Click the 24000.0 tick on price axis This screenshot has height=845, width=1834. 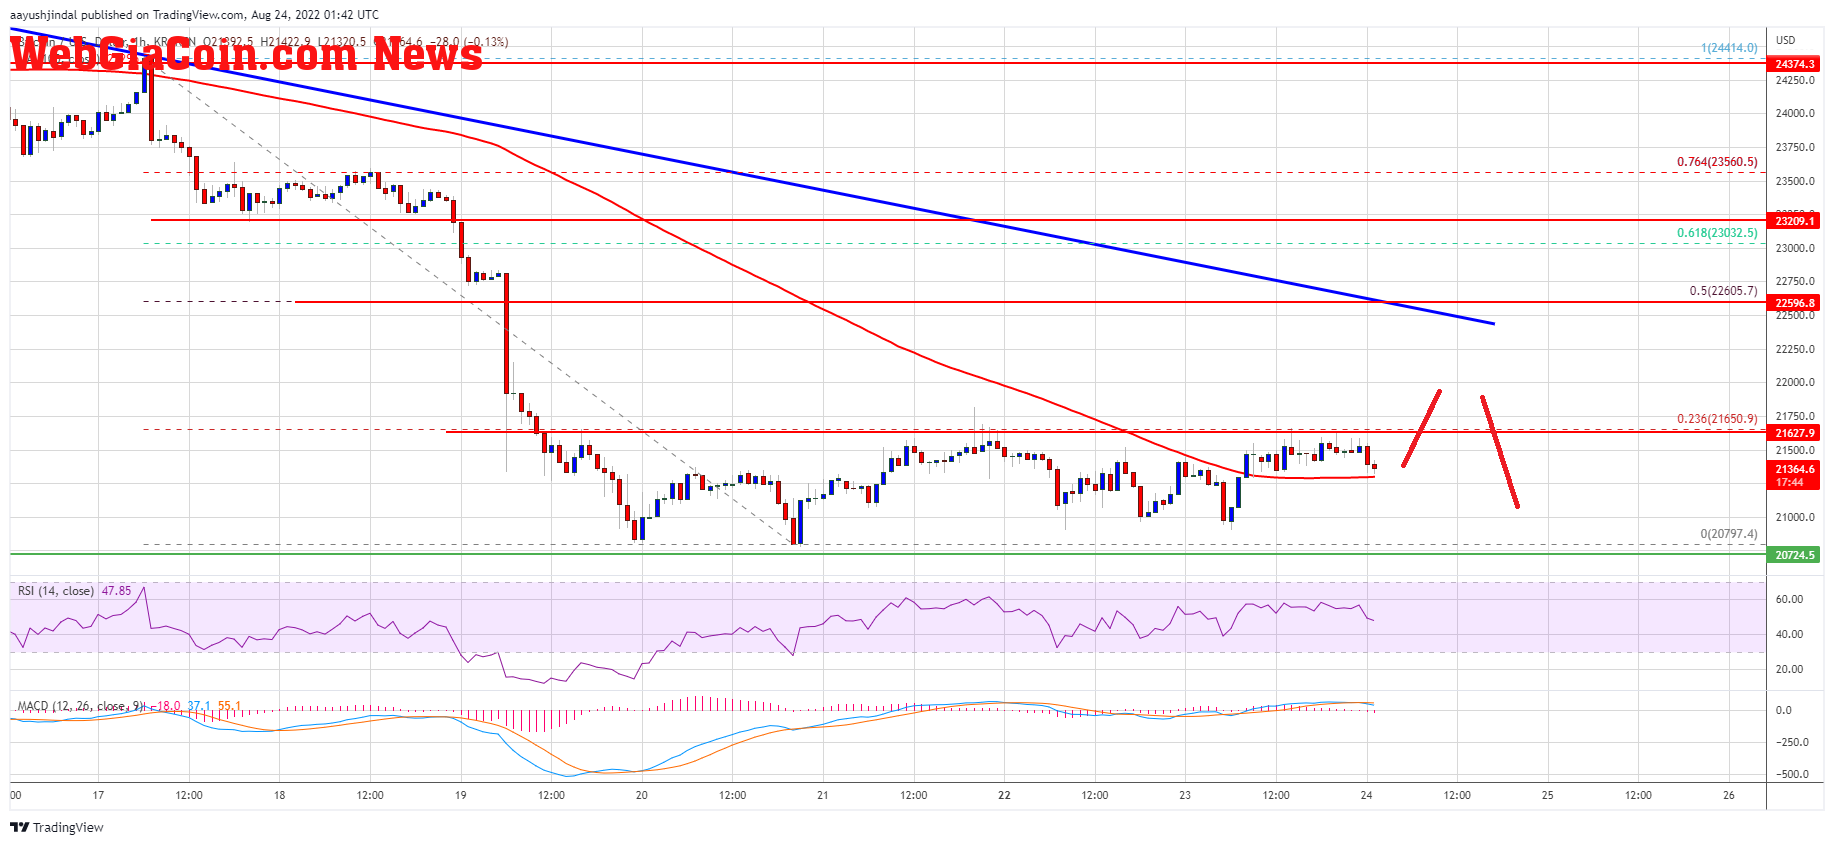1795,114
